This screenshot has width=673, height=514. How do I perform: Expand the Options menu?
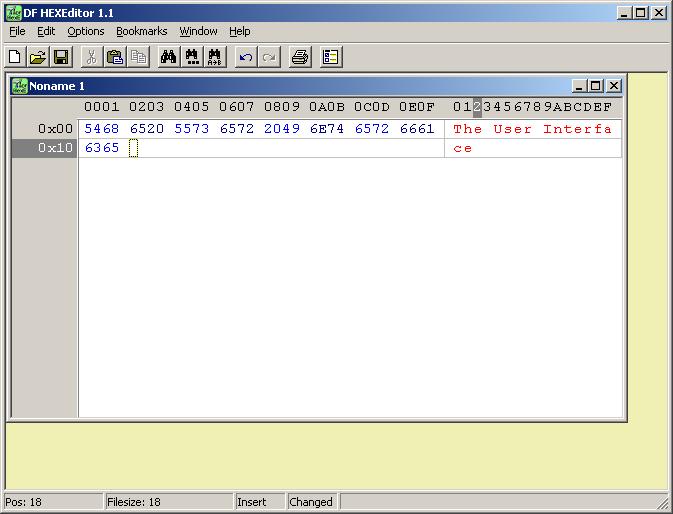[86, 31]
